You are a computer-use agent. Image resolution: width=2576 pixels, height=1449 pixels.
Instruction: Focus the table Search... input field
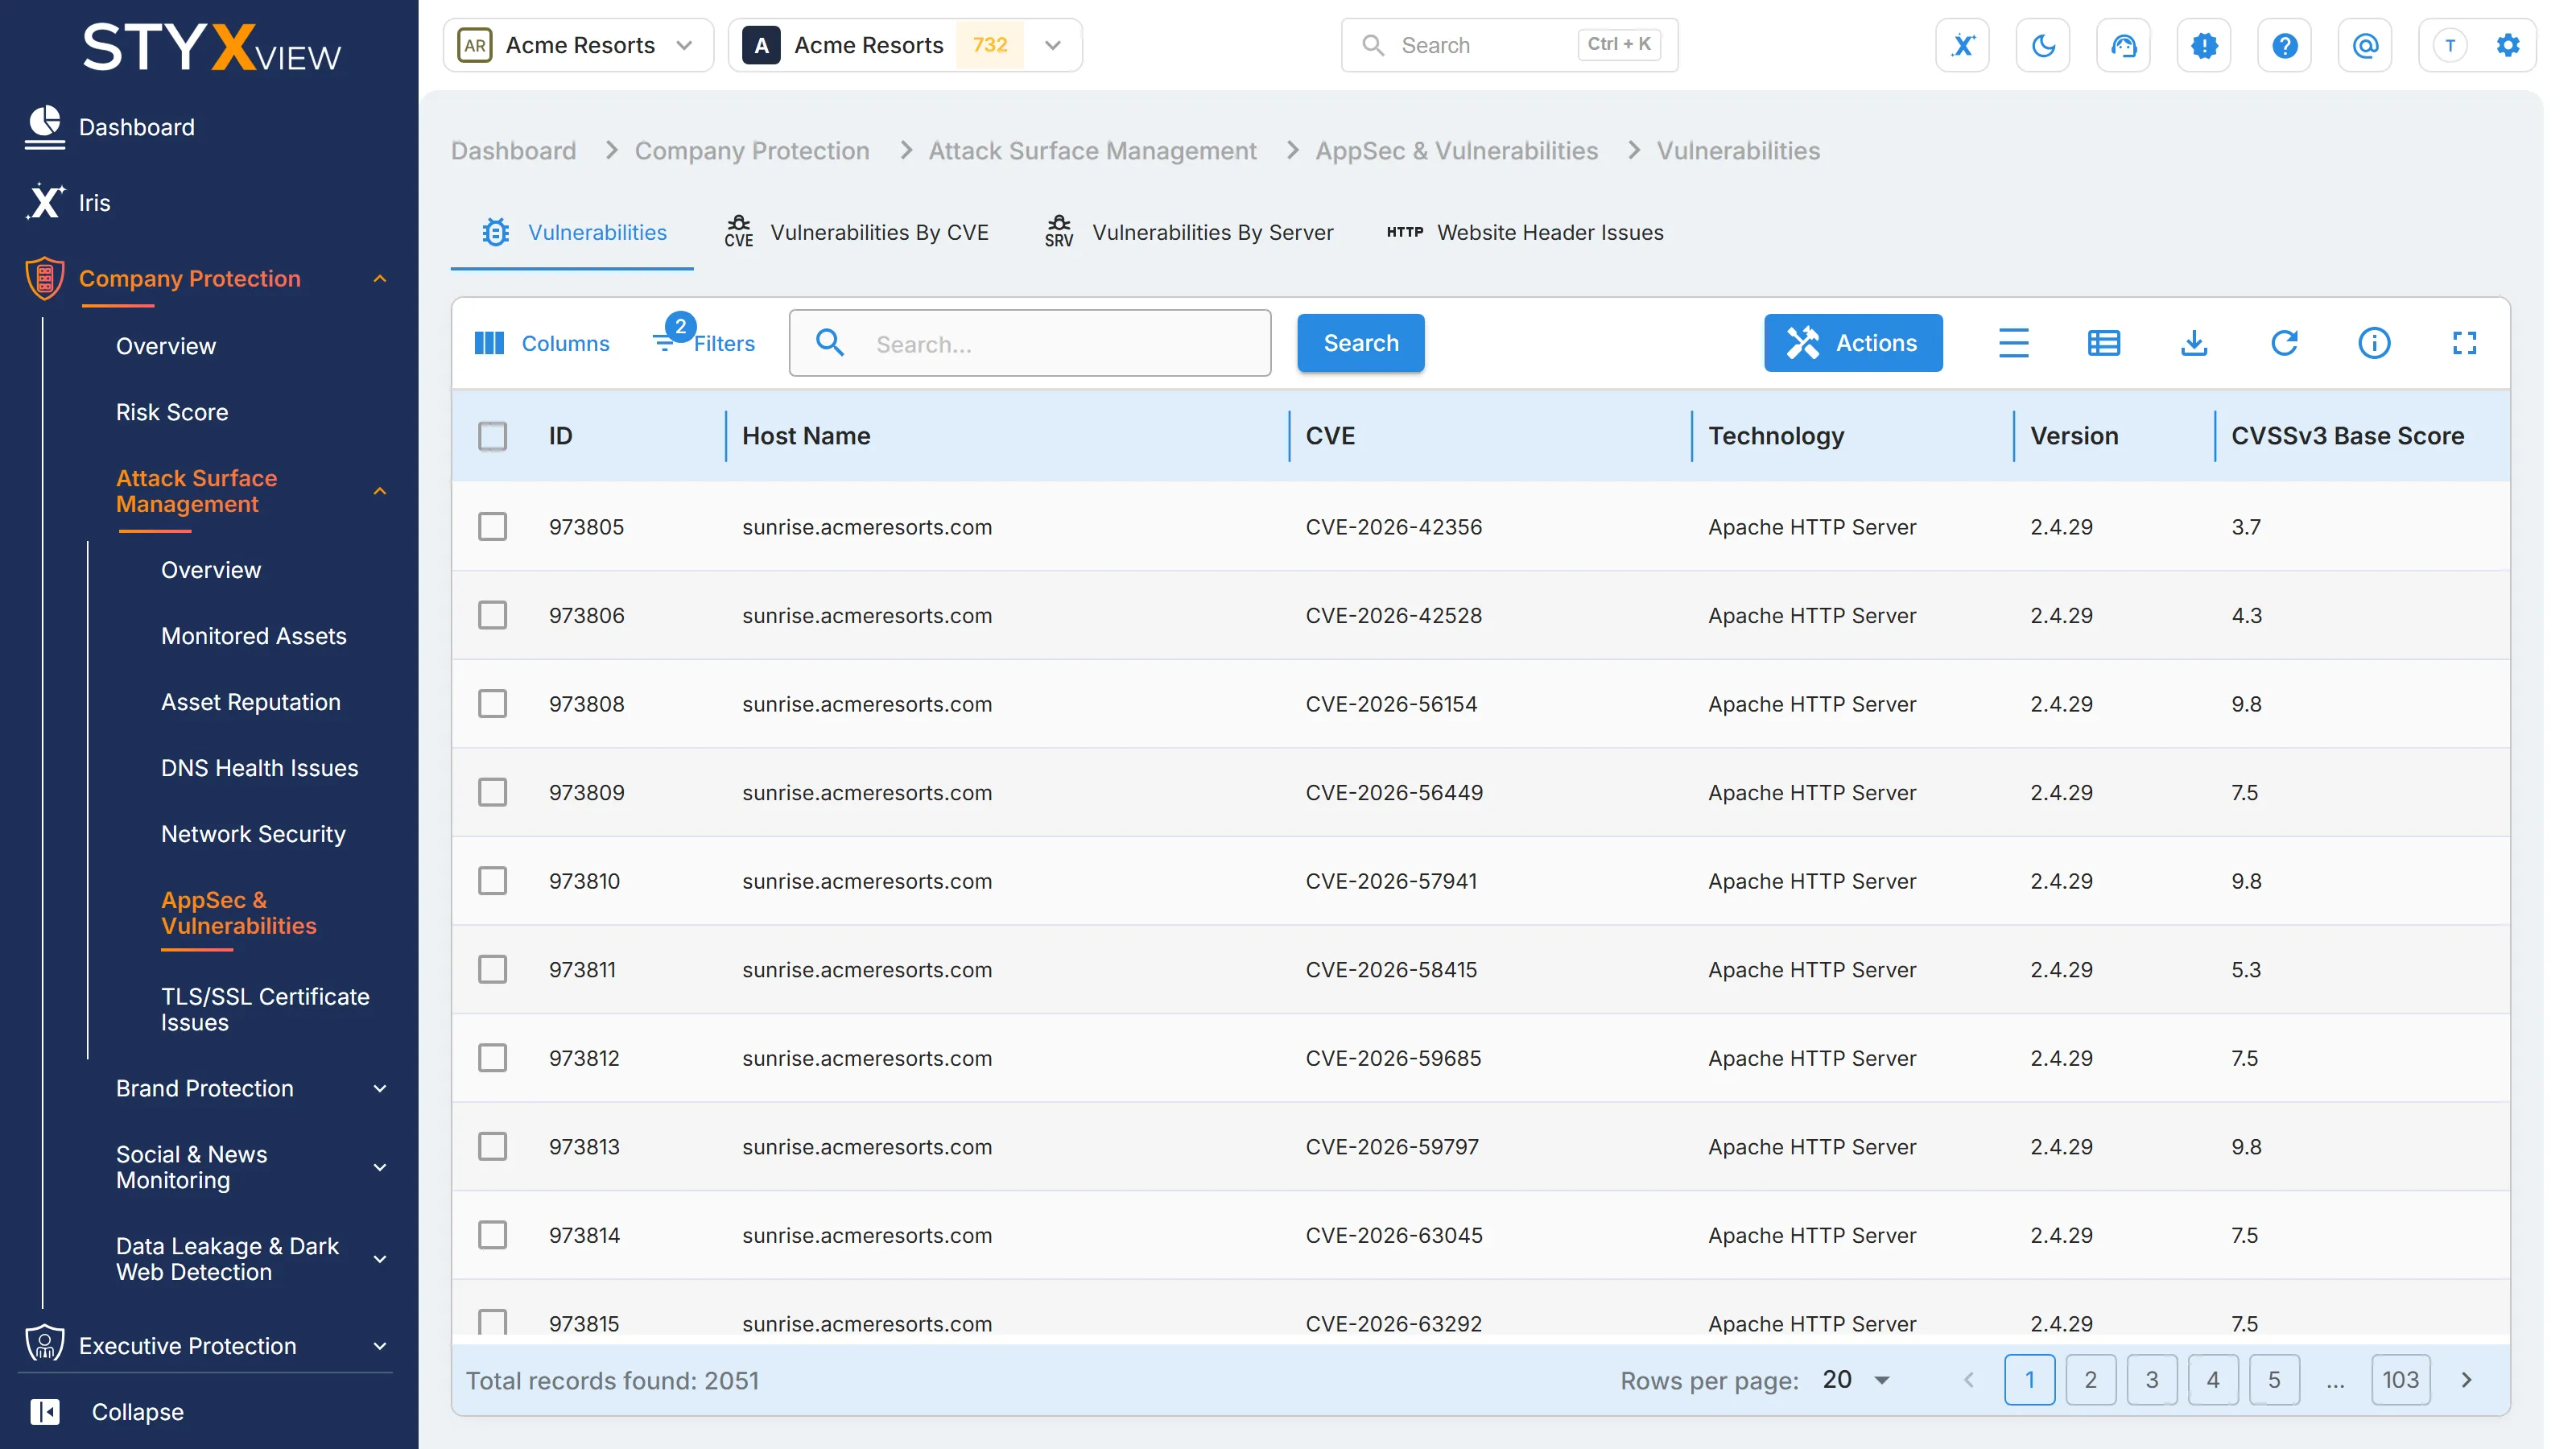pyautogui.click(x=1030, y=343)
